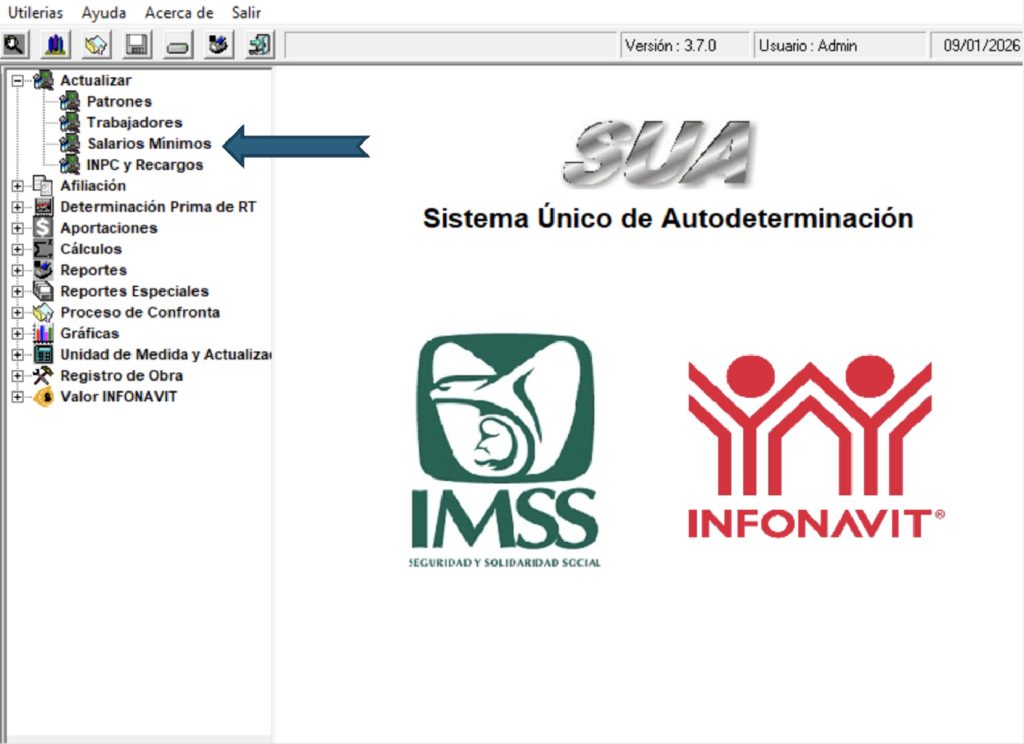Click the Aportaciones dollar sign icon
This screenshot has height=744, width=1024.
[x=43, y=228]
